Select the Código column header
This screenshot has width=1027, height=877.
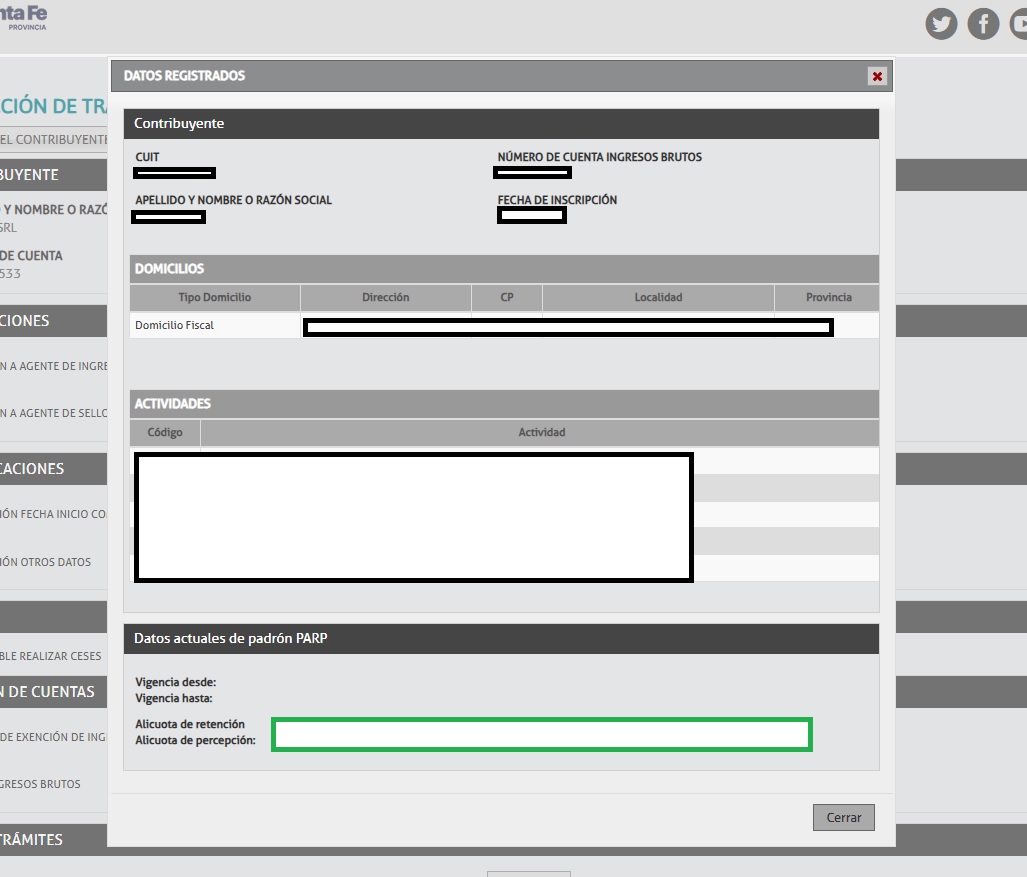tap(165, 432)
